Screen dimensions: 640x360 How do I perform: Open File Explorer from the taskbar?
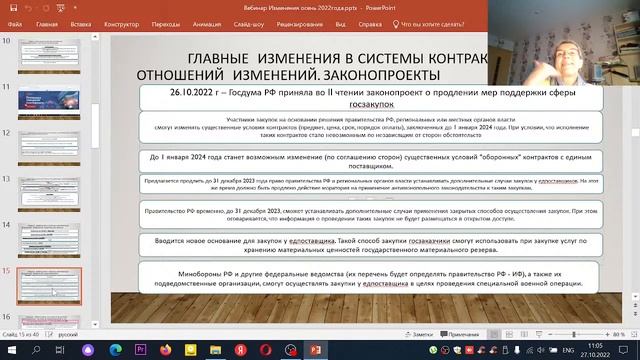[216, 350]
